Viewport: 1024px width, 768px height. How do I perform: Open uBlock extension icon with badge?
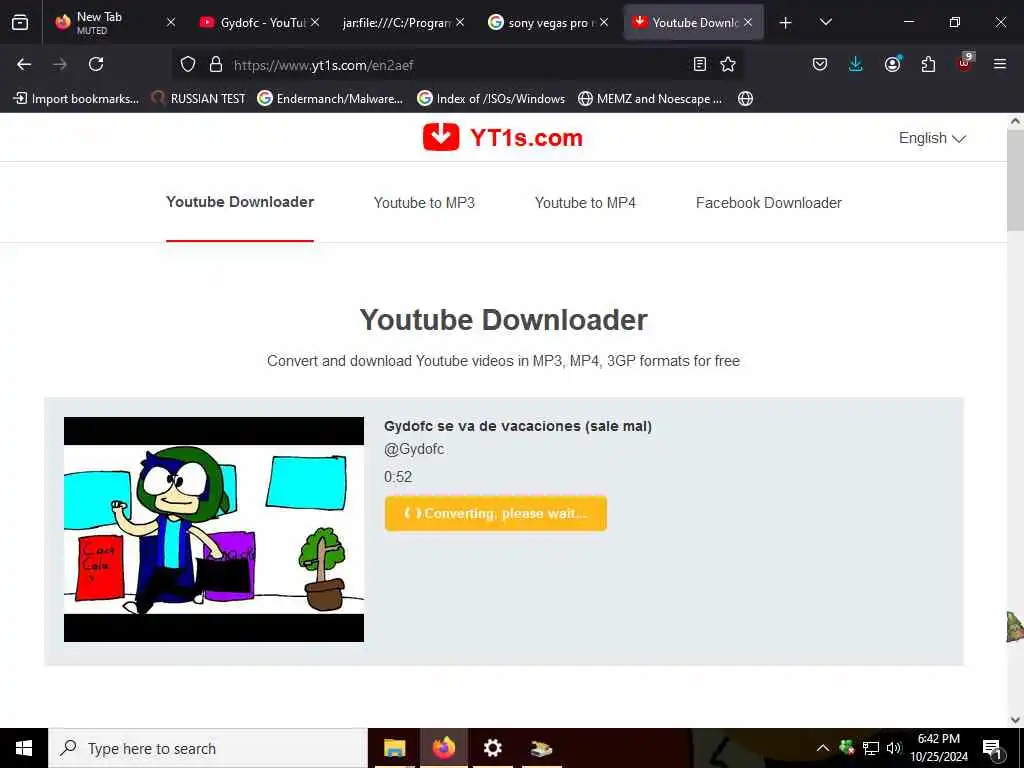coord(965,63)
